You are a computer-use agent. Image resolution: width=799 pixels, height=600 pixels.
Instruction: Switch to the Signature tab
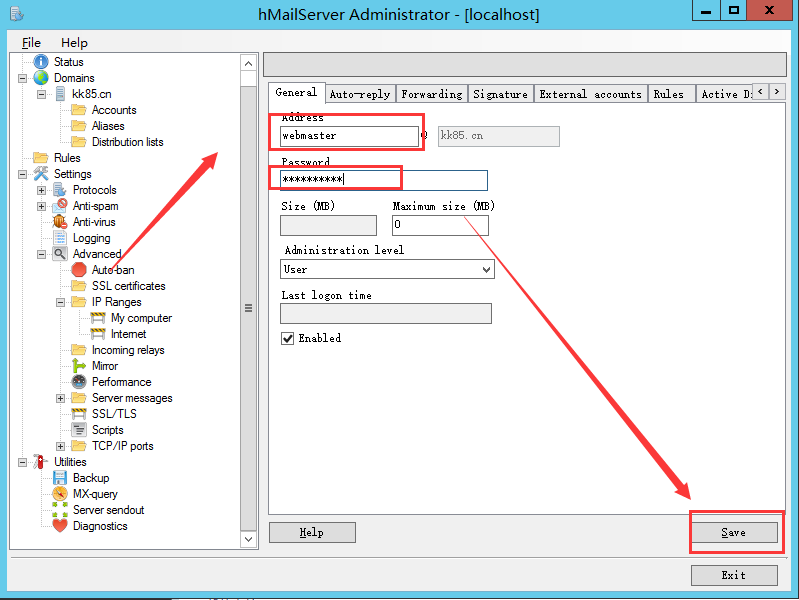[x=500, y=94]
